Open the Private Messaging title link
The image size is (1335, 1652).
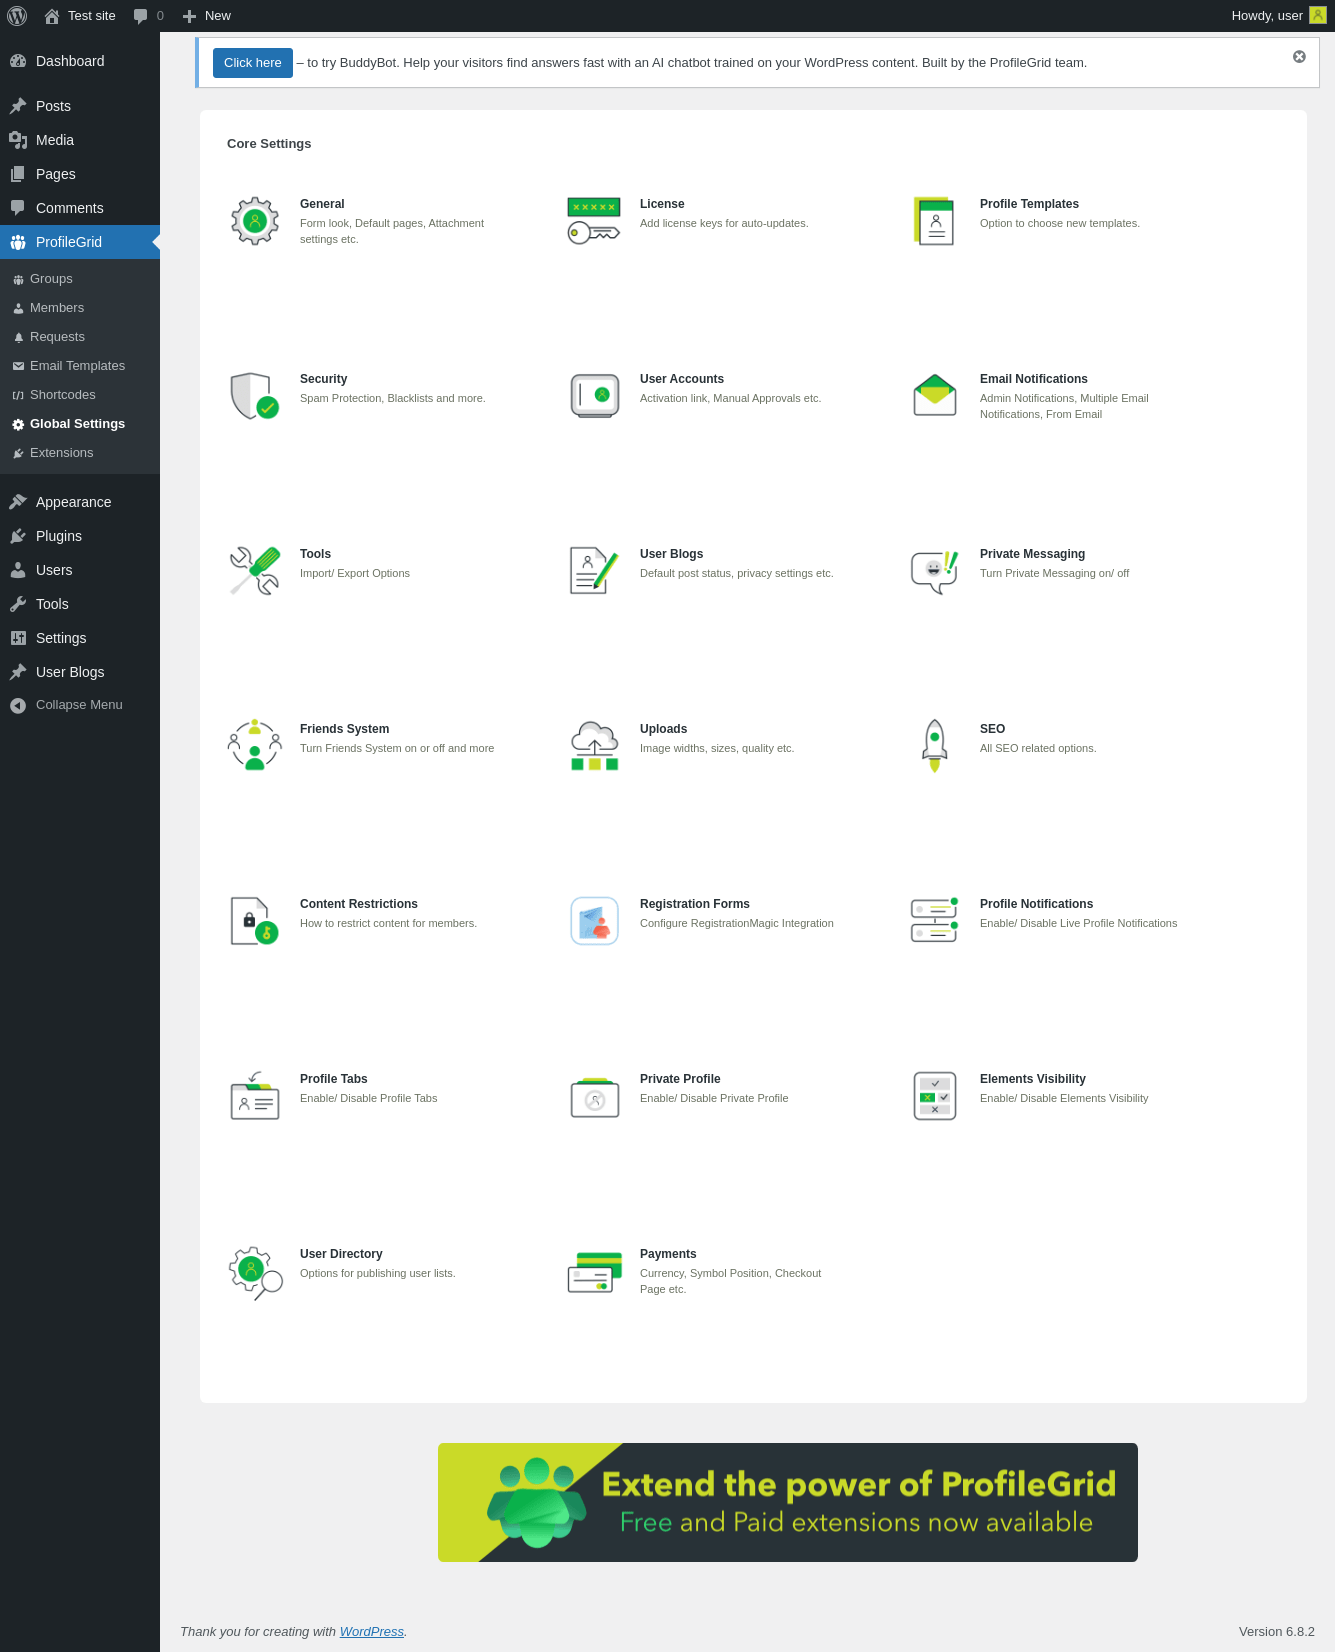tap(1032, 554)
